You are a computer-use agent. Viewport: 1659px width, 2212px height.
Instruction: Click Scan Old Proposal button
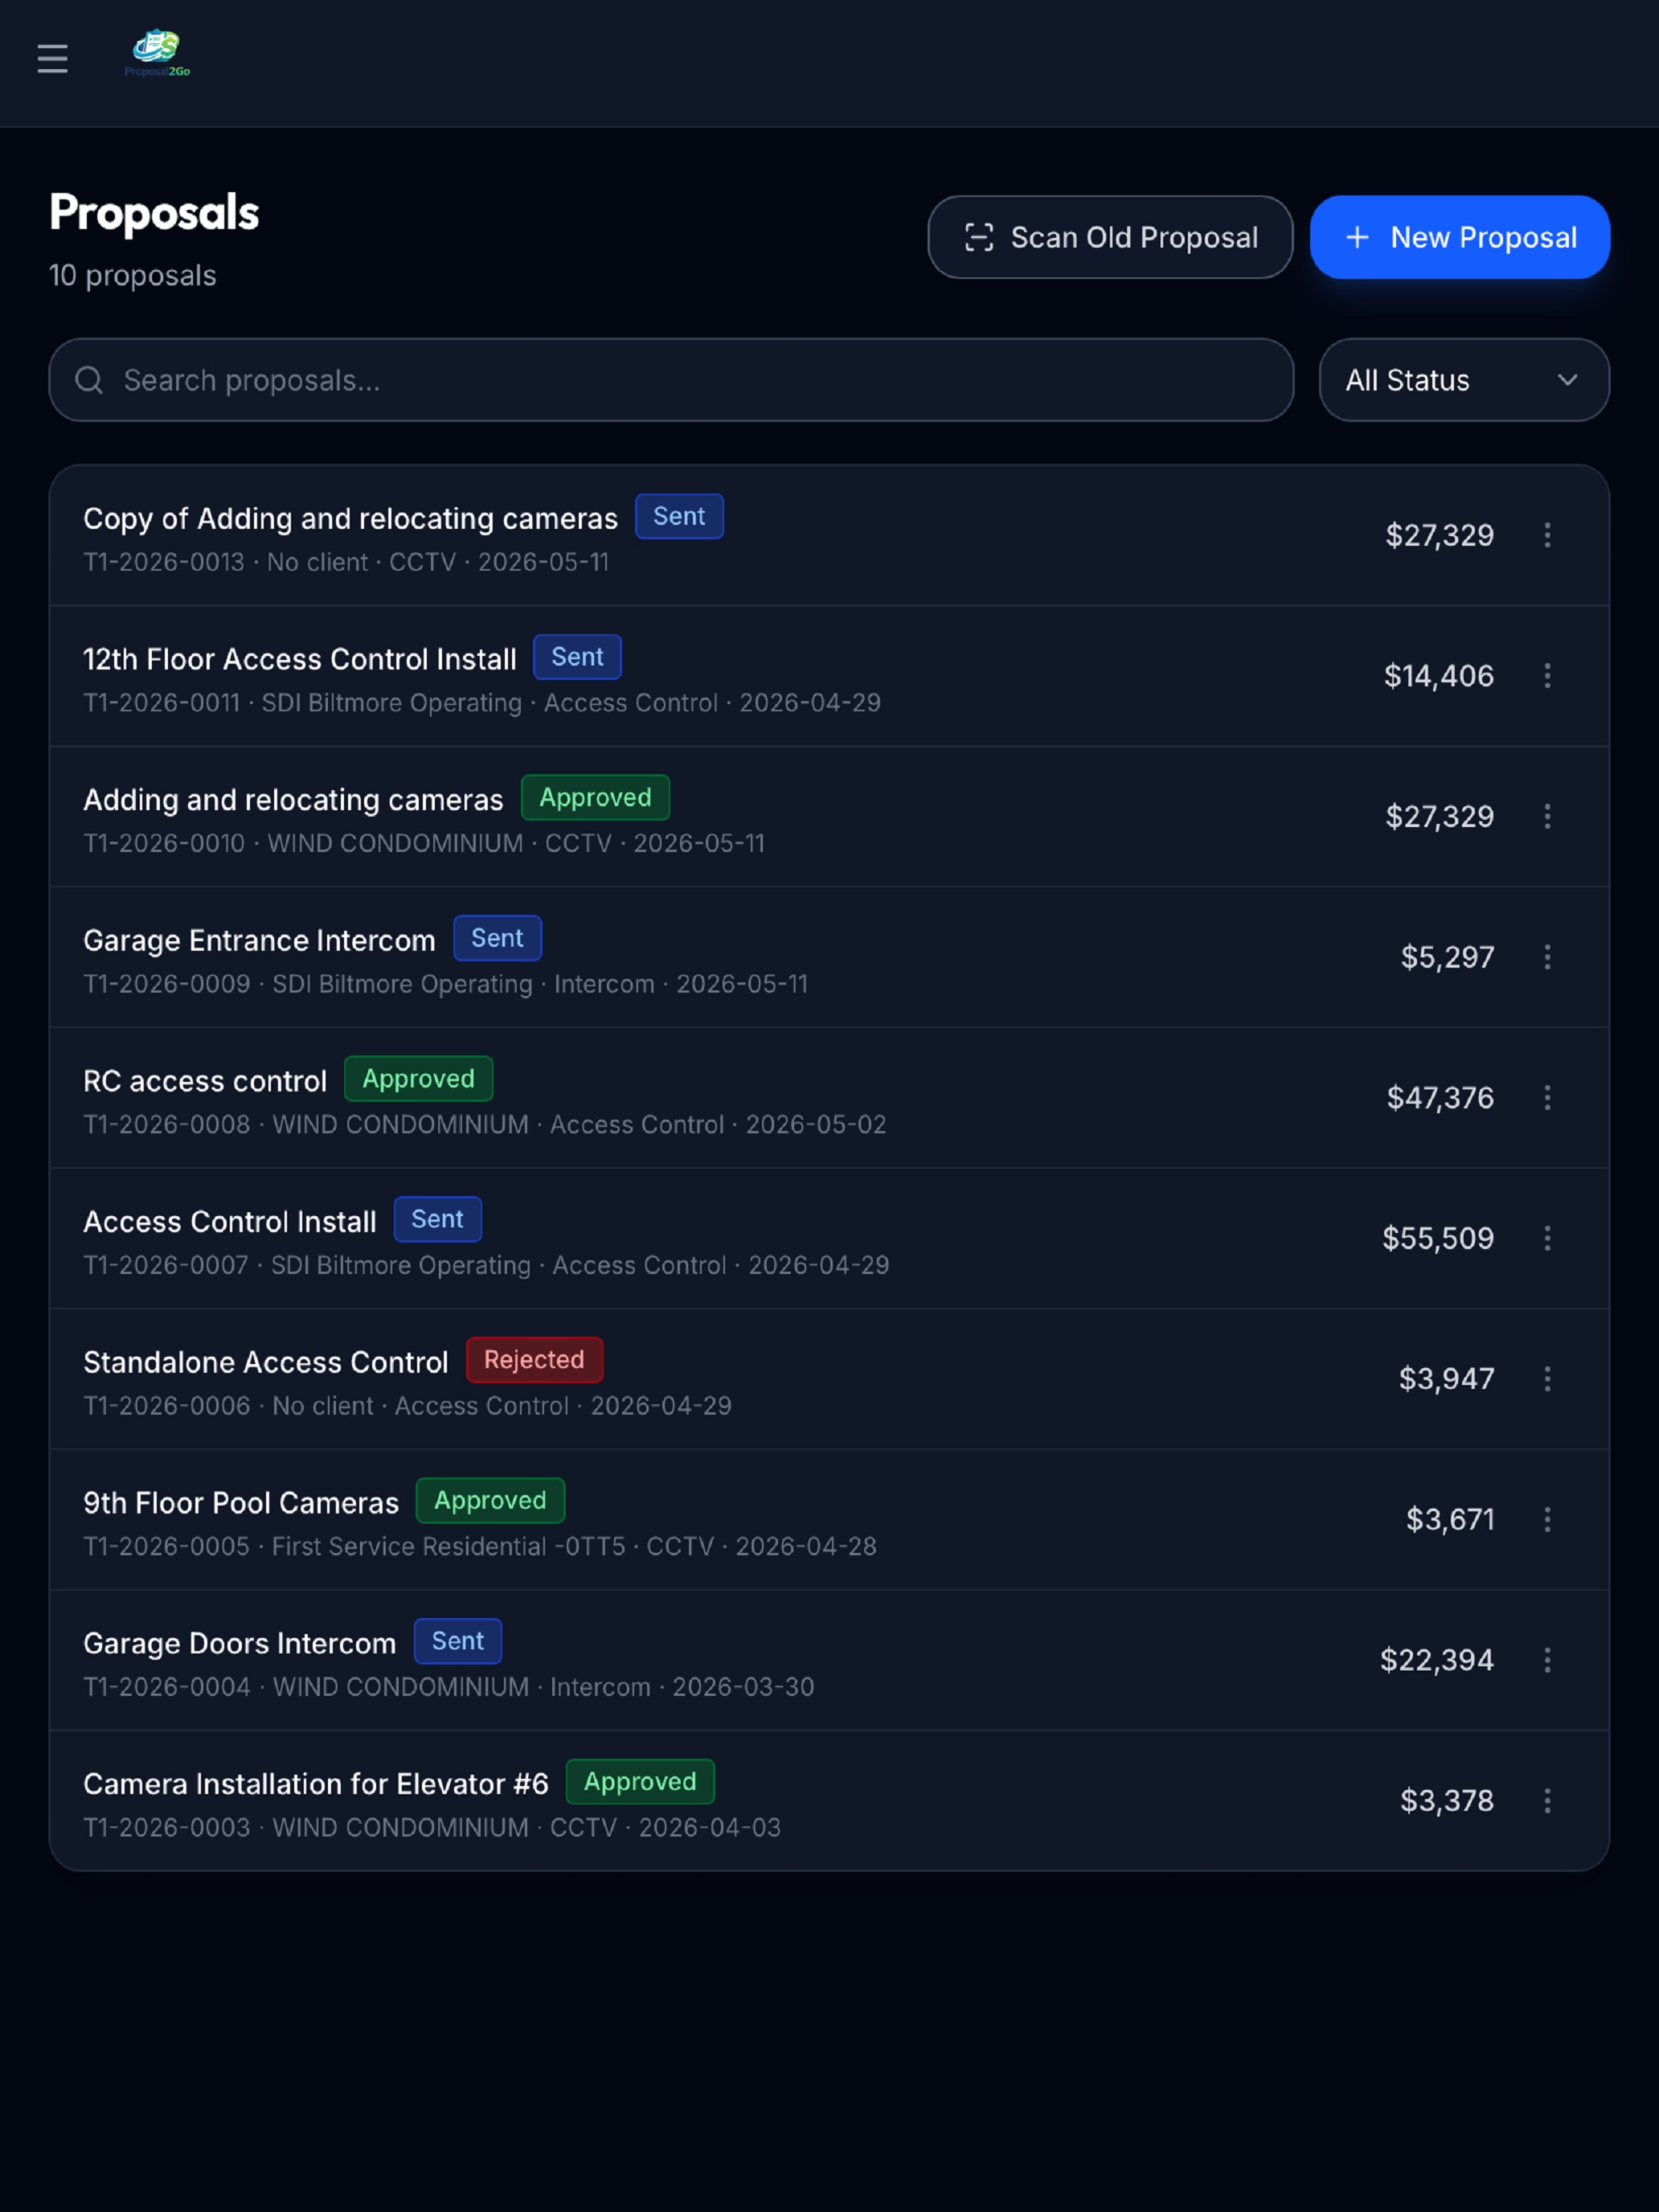(x=1110, y=237)
